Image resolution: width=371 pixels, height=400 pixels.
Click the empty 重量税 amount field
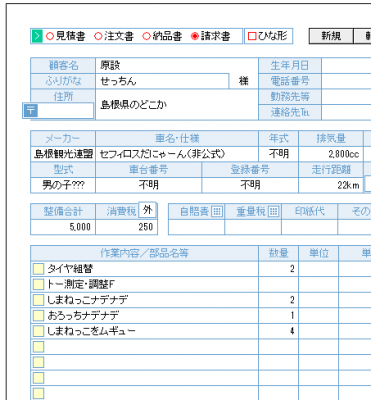pos(253,227)
